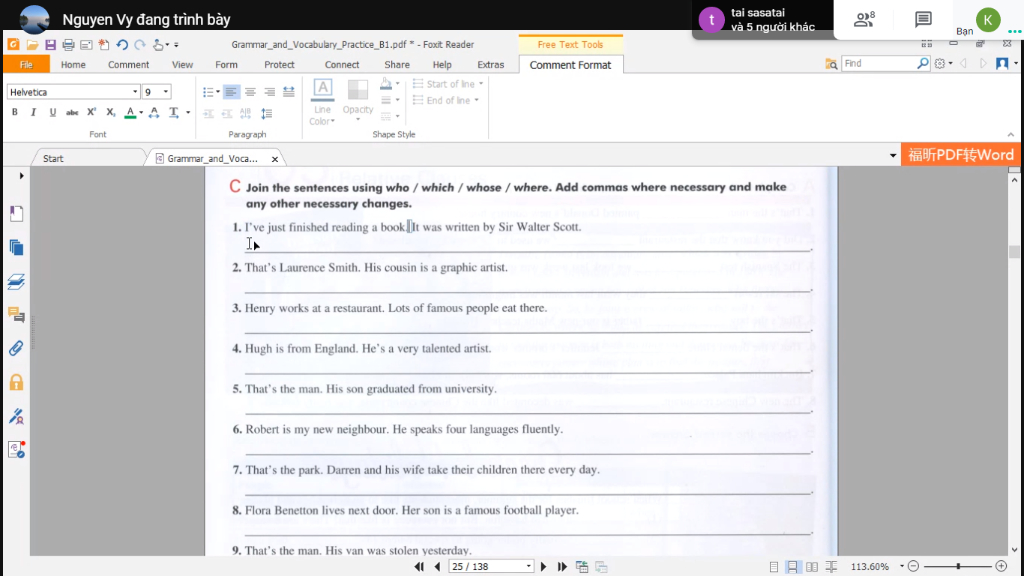Adjust line spacing in Paragraph group
This screenshot has width=1024, height=576.
pyautogui.click(x=266, y=114)
